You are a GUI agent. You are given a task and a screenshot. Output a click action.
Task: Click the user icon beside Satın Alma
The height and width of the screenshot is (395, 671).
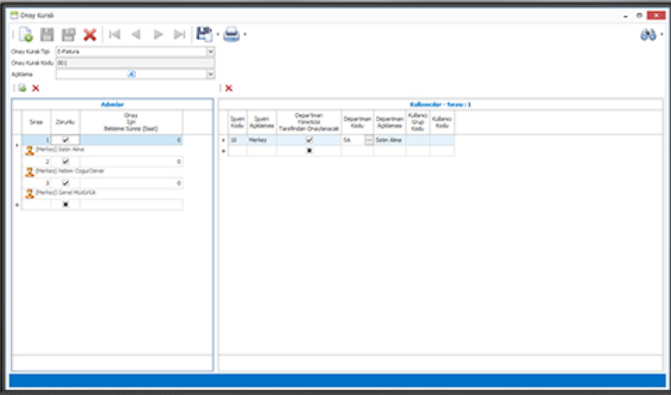[x=30, y=150]
